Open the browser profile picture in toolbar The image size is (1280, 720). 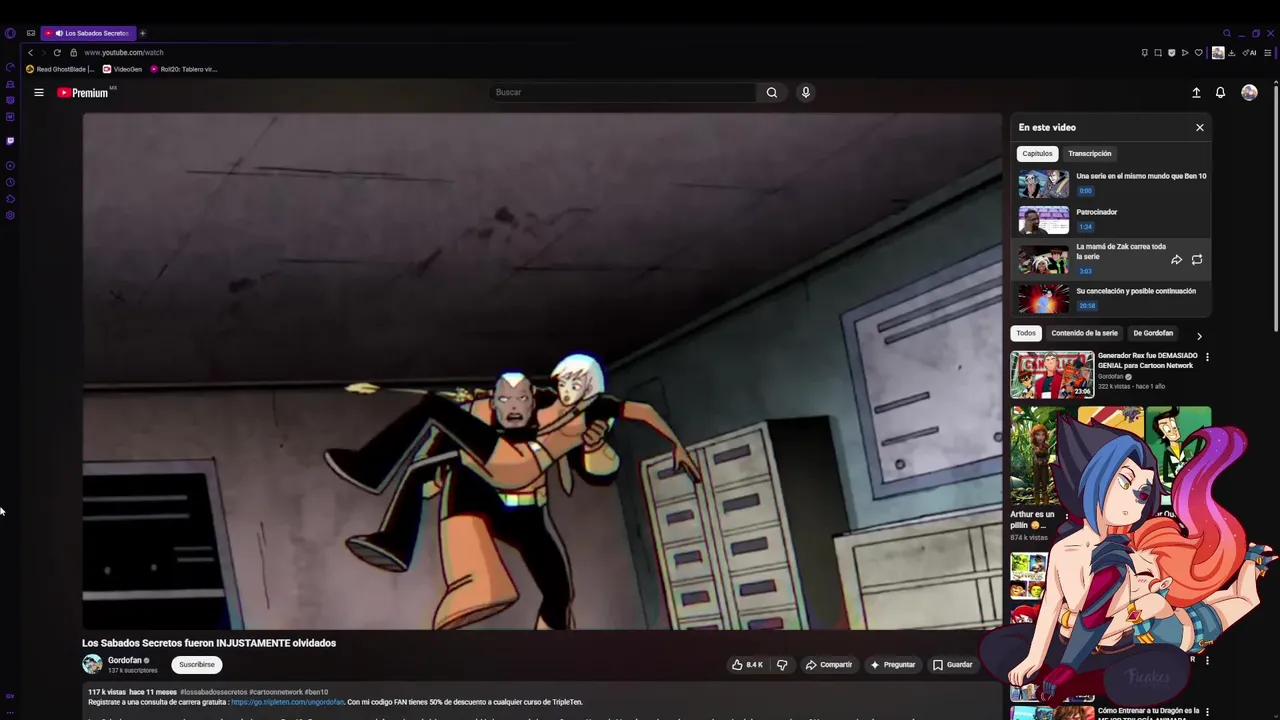pyautogui.click(x=1218, y=53)
